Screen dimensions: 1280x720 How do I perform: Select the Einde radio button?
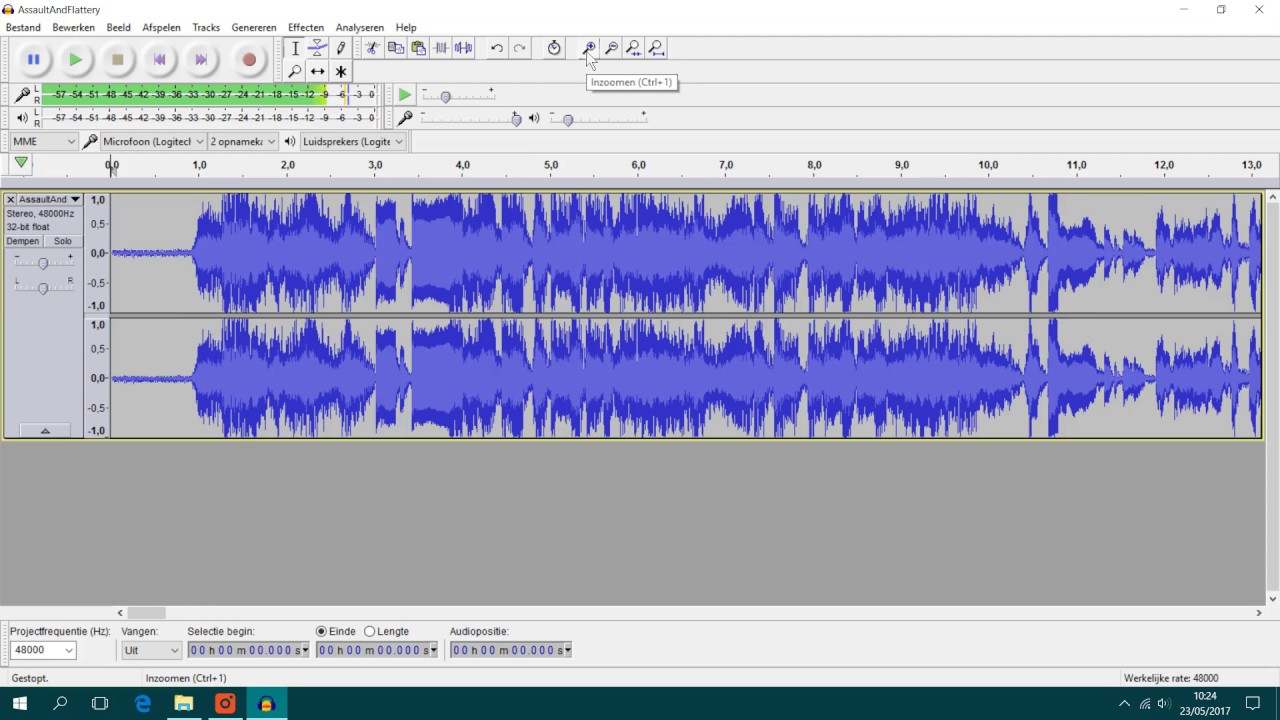(x=322, y=631)
